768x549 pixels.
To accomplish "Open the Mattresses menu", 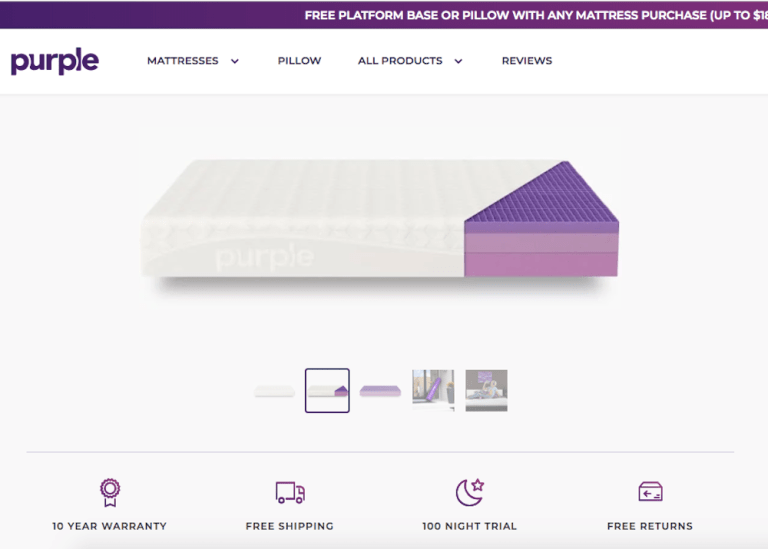I will (183, 61).
